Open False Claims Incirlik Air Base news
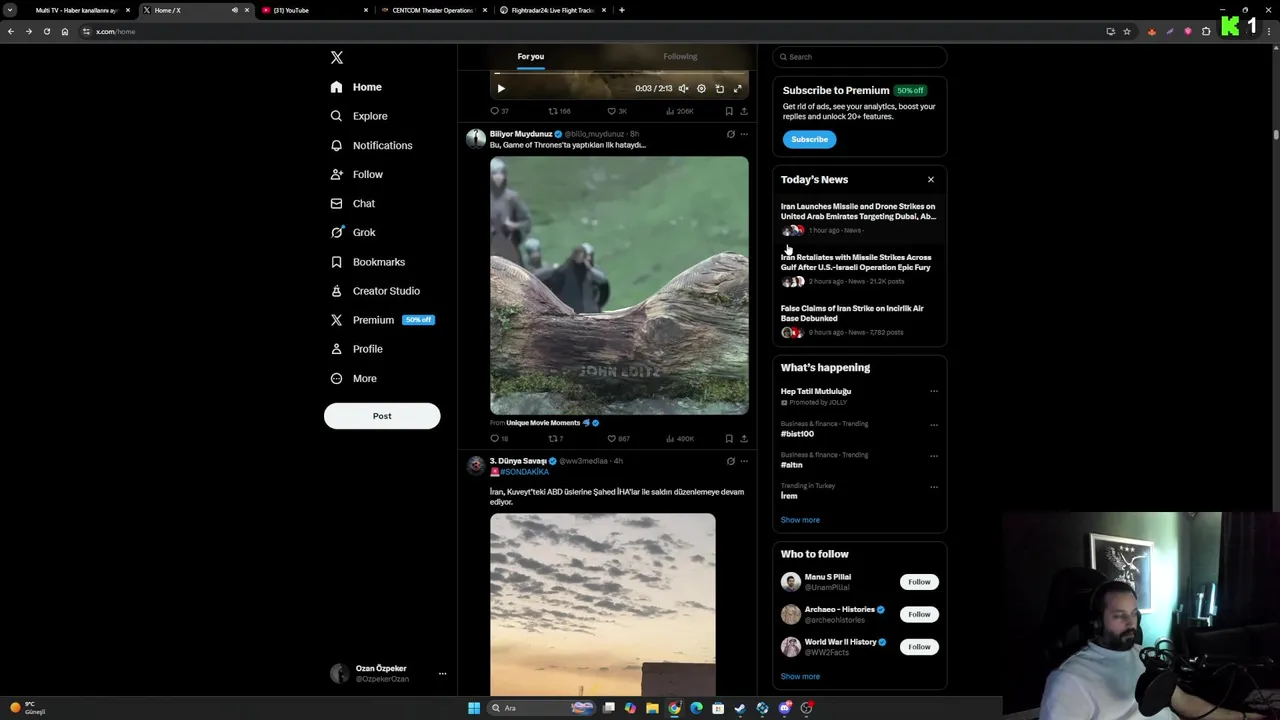 click(x=859, y=320)
